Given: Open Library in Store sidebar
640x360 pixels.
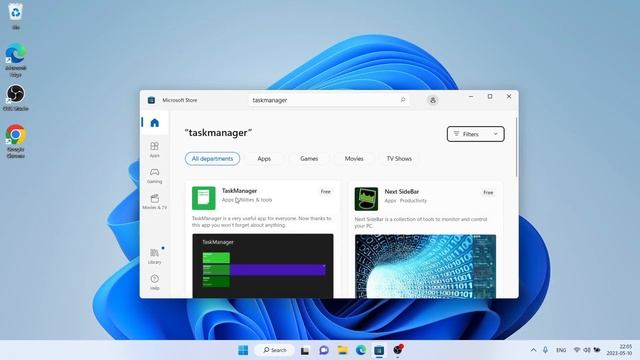Looking at the screenshot, I should pyautogui.click(x=154, y=256).
